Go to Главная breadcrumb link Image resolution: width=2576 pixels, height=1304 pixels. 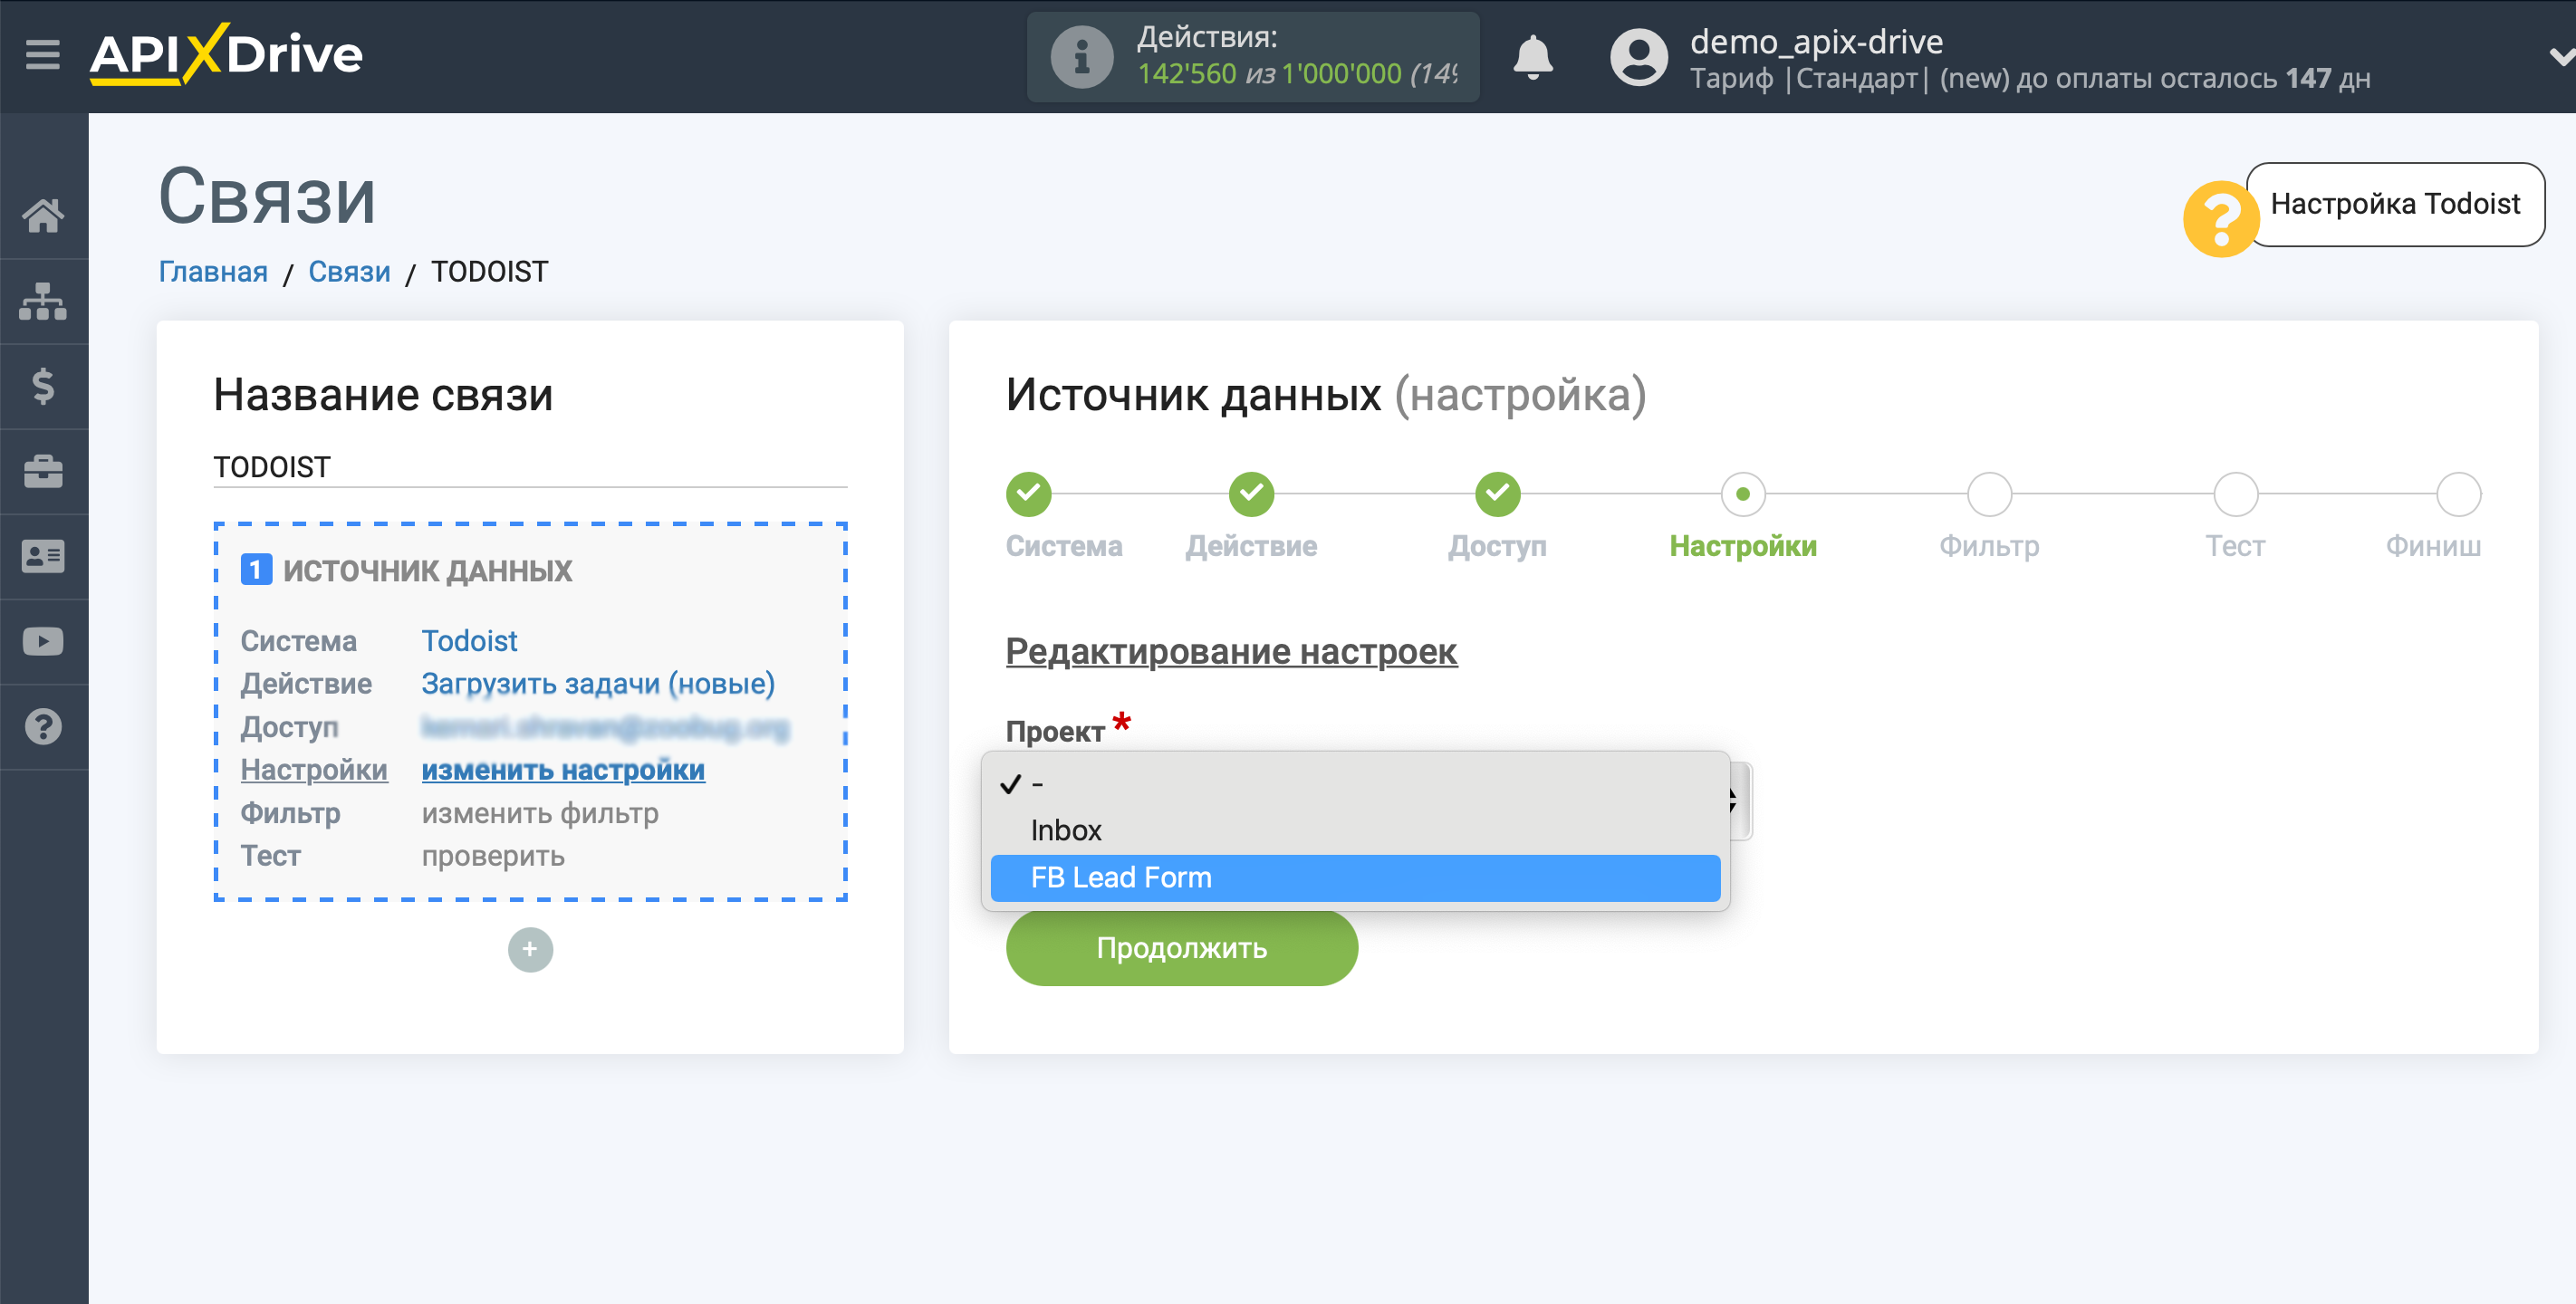click(x=213, y=272)
